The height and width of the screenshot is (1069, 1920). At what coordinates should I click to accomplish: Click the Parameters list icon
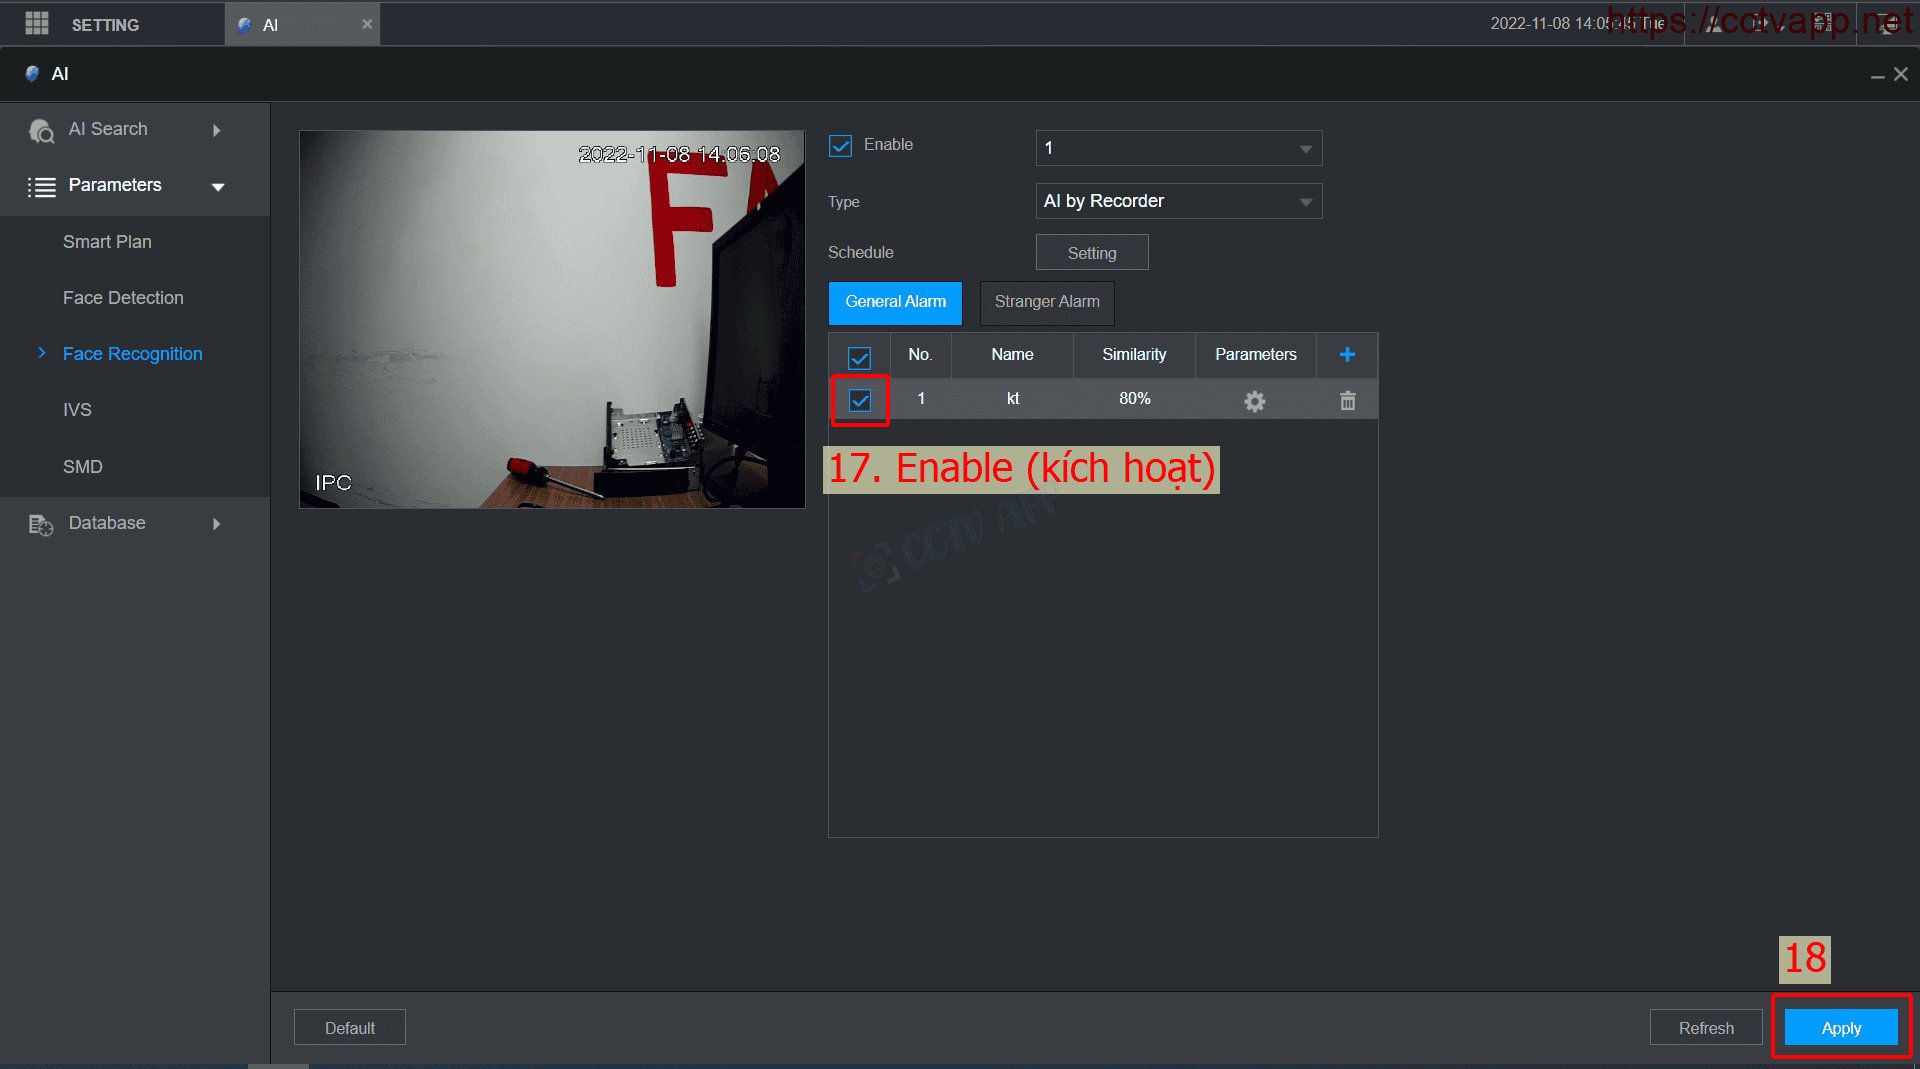coord(41,187)
